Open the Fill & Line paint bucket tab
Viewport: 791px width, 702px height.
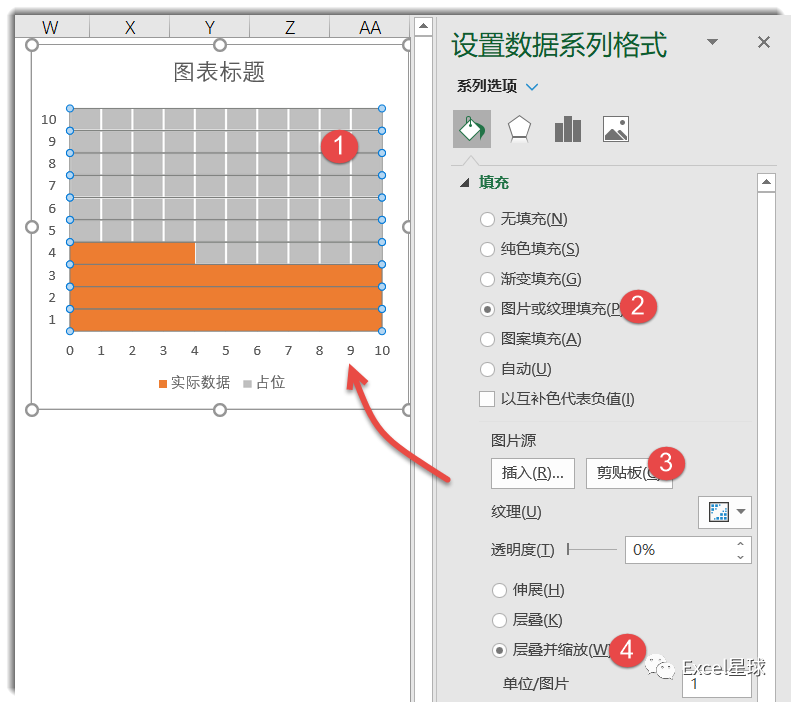coord(472,129)
